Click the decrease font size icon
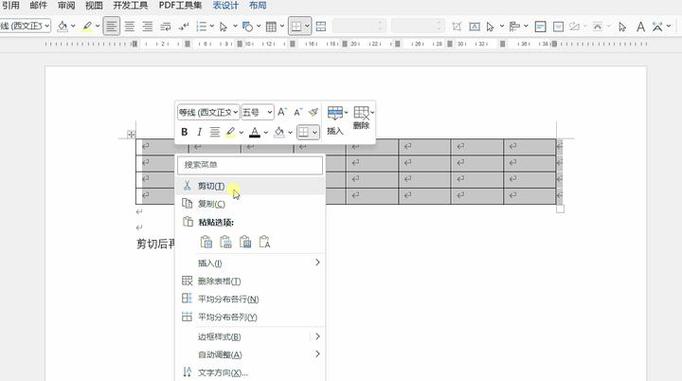This screenshot has height=381, width=682. coord(298,112)
